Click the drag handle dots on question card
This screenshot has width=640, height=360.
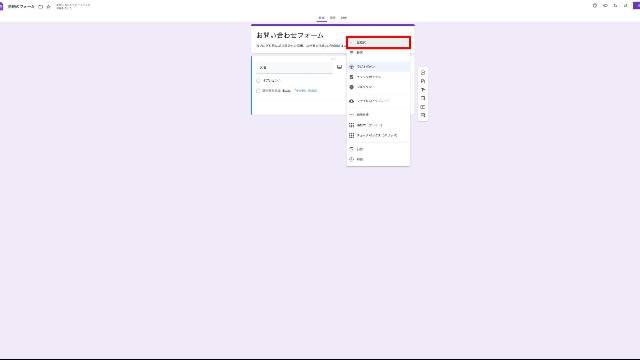pyautogui.click(x=333, y=59)
